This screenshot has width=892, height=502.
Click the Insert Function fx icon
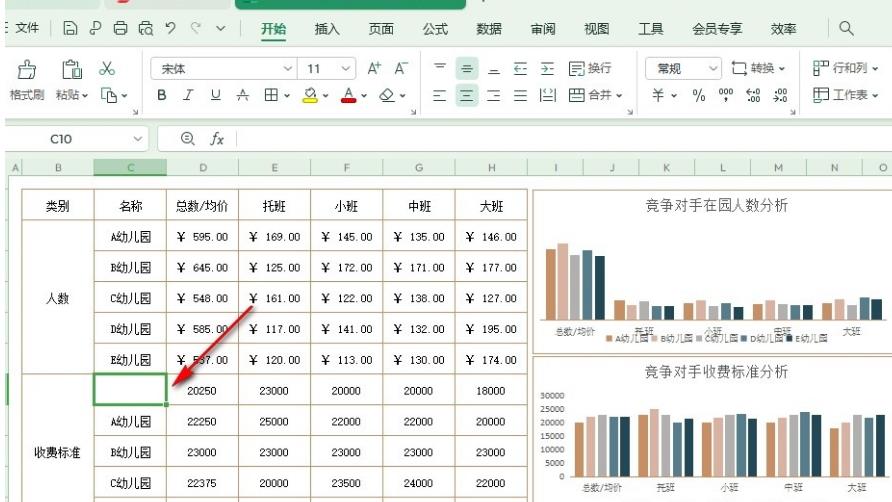click(x=217, y=139)
